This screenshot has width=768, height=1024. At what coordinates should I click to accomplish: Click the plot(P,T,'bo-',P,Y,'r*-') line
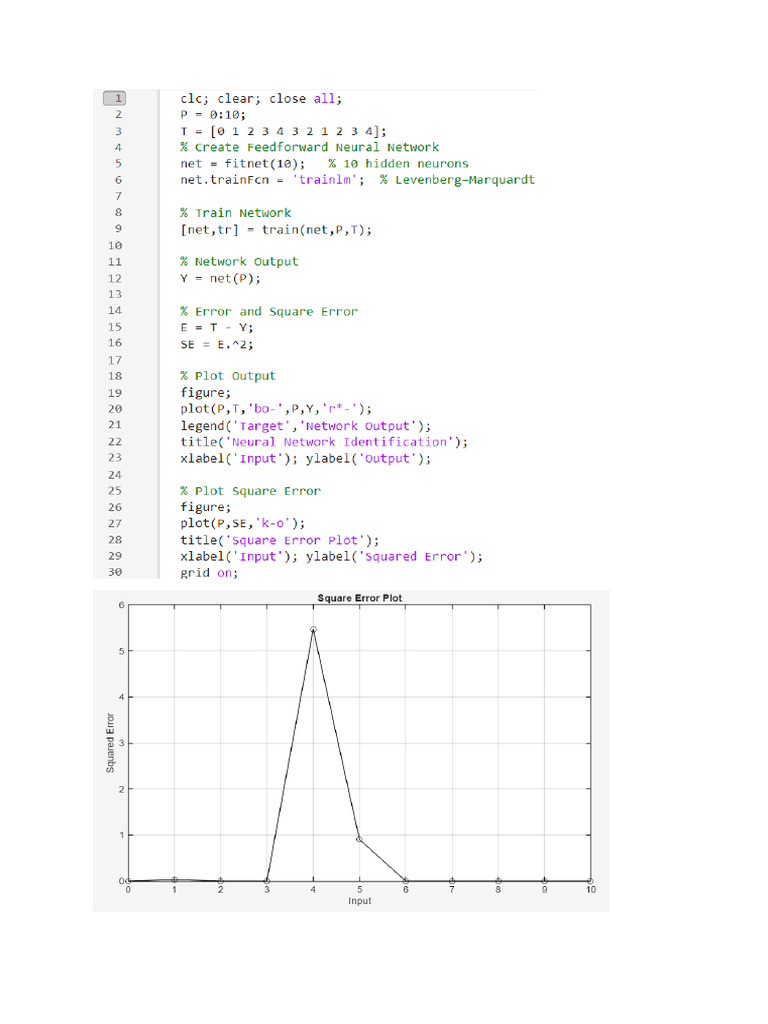[x=276, y=409]
